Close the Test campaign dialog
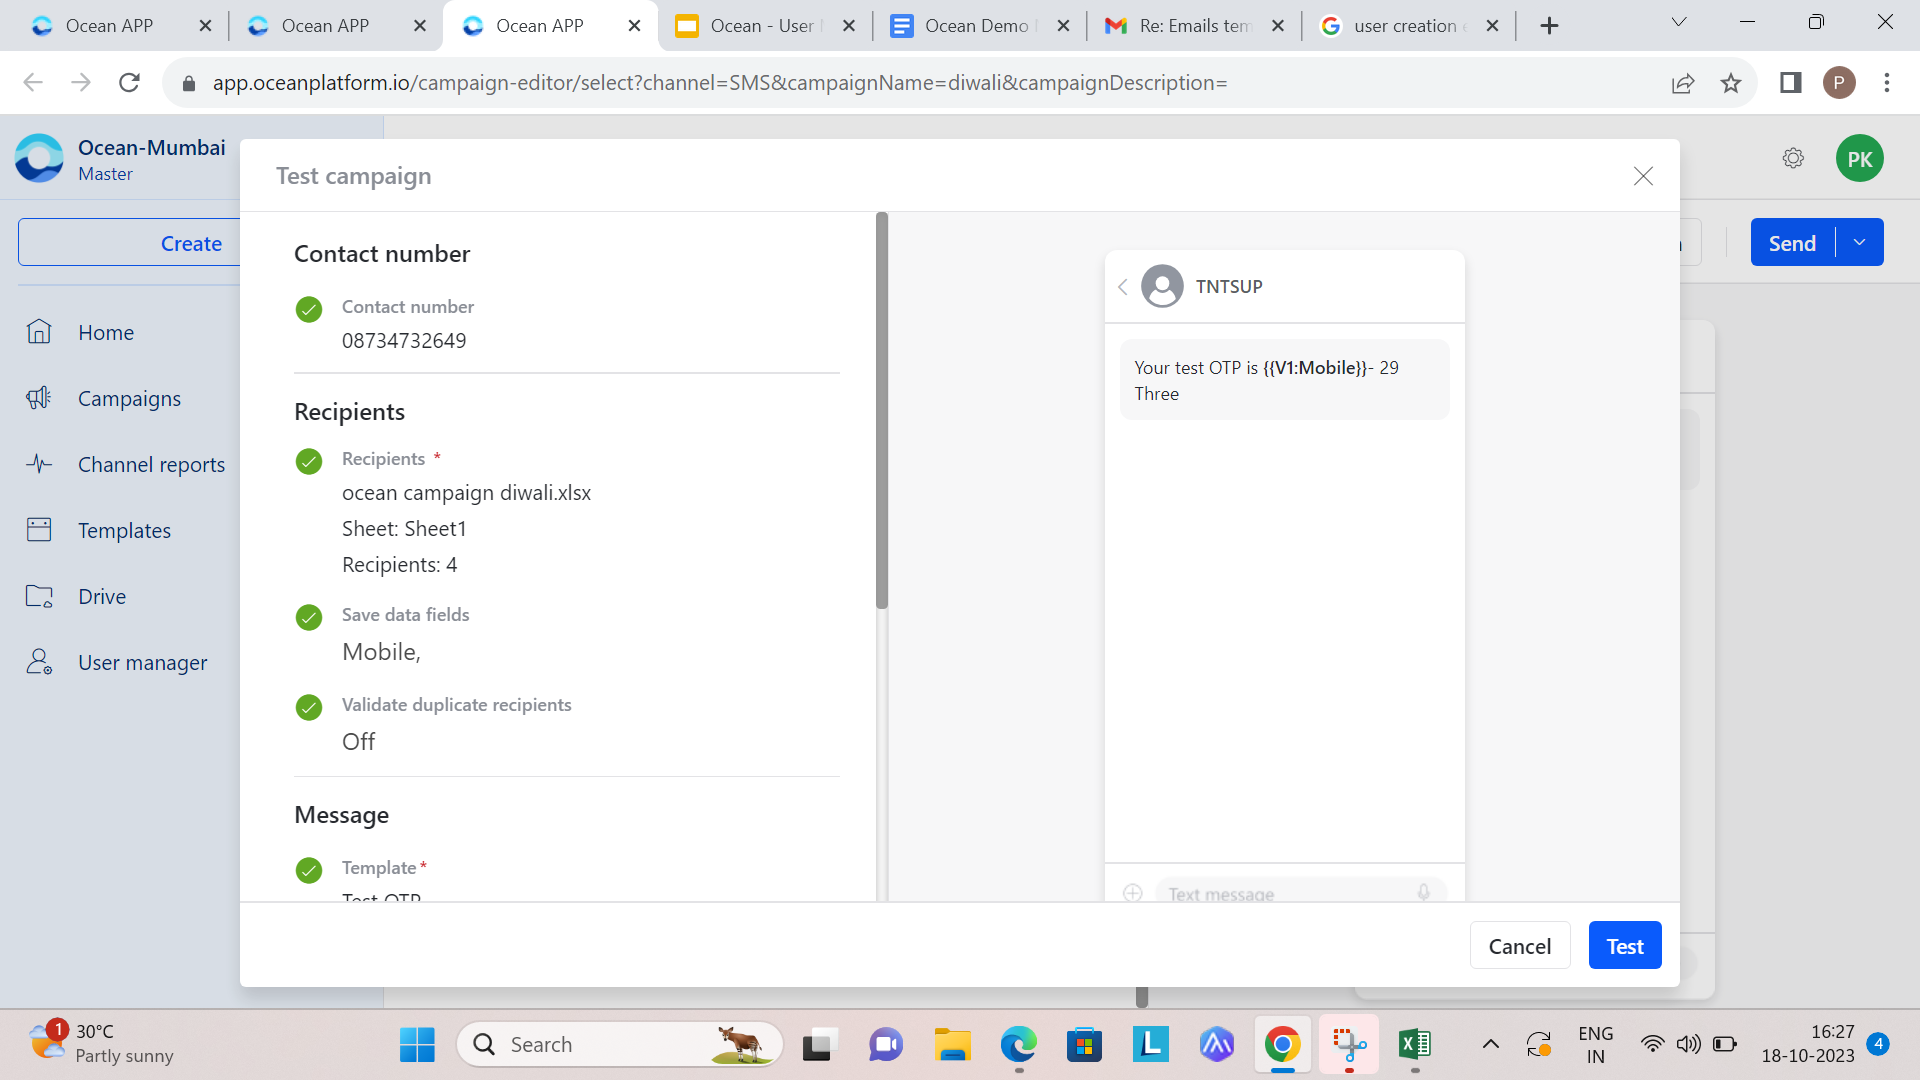The height and width of the screenshot is (1080, 1920). click(1643, 176)
